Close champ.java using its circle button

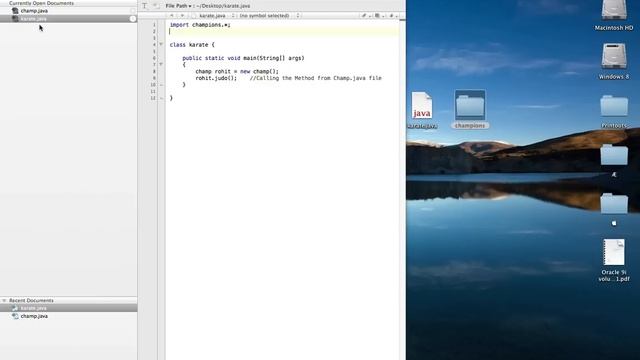(133, 11)
